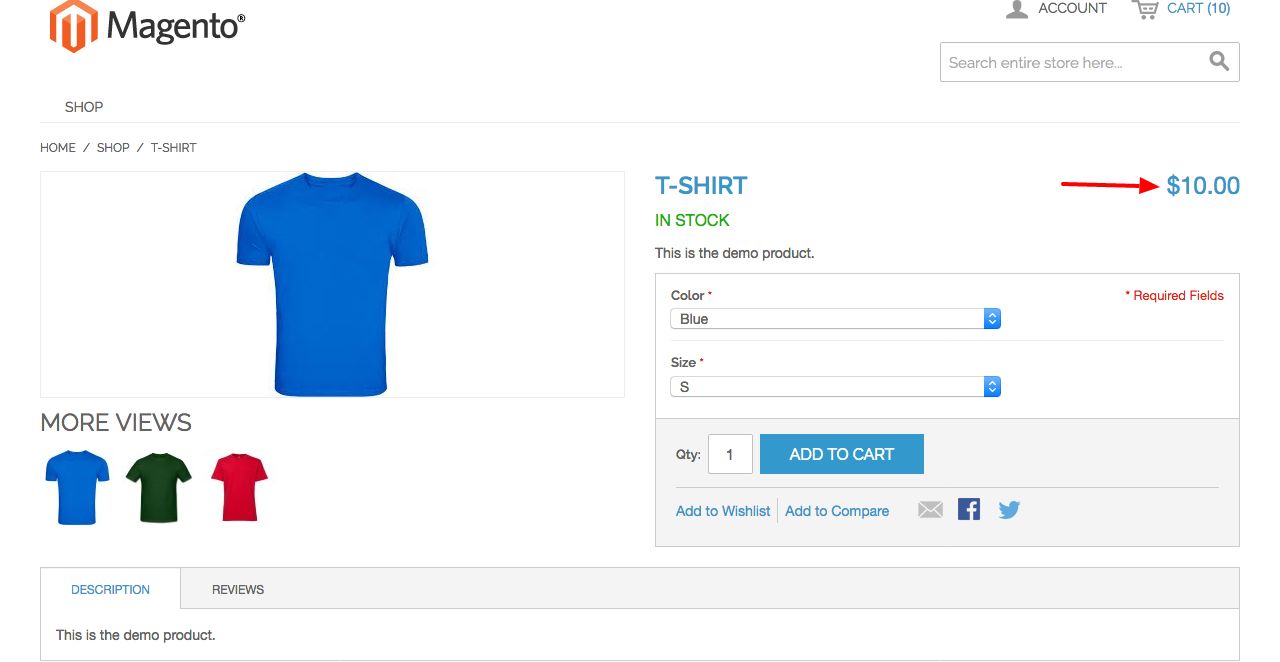Select the blue t-shirt thumbnail
This screenshot has width=1280, height=662.
click(x=77, y=487)
